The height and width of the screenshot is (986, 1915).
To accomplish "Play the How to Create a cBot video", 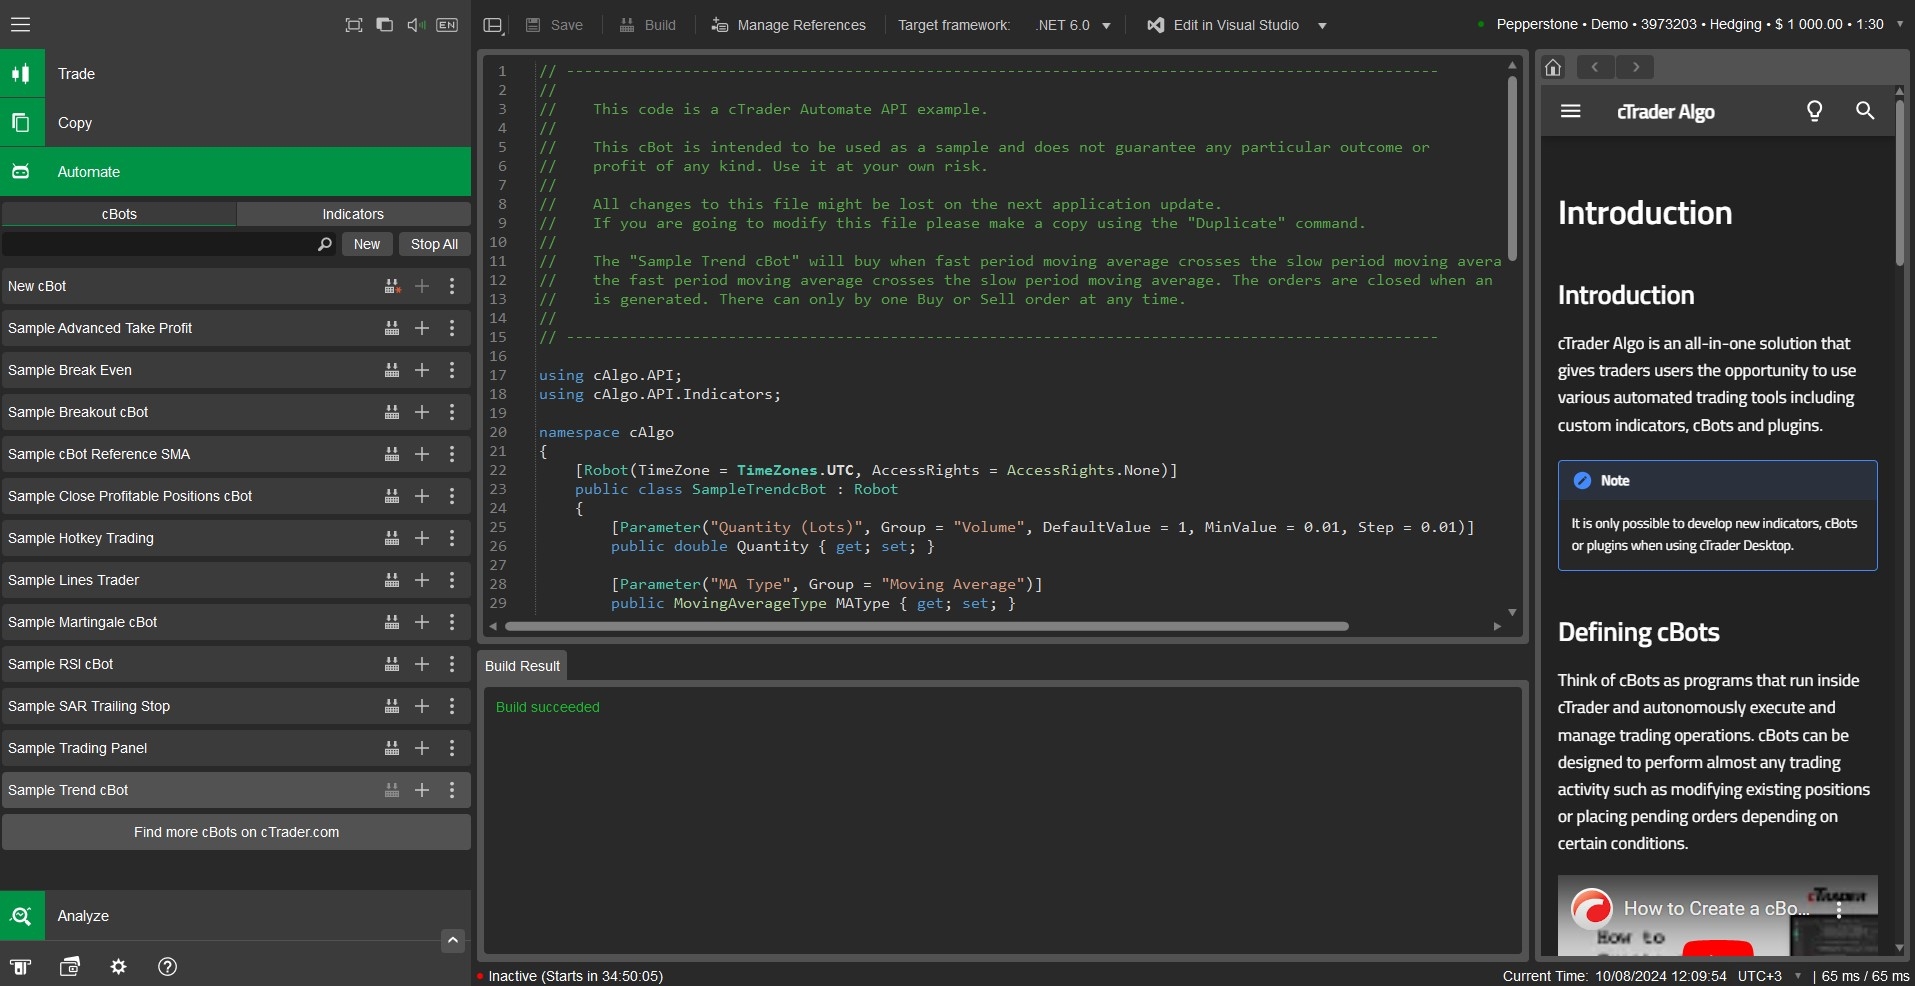I will coord(1717,947).
